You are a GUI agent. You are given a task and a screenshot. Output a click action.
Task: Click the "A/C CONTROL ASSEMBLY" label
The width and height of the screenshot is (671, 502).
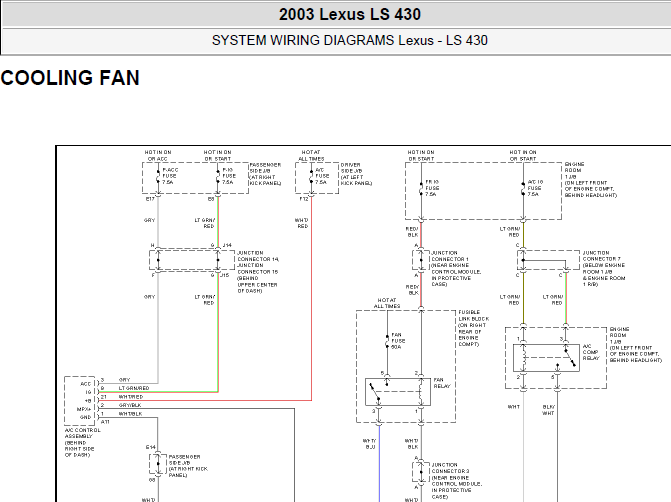(83, 443)
